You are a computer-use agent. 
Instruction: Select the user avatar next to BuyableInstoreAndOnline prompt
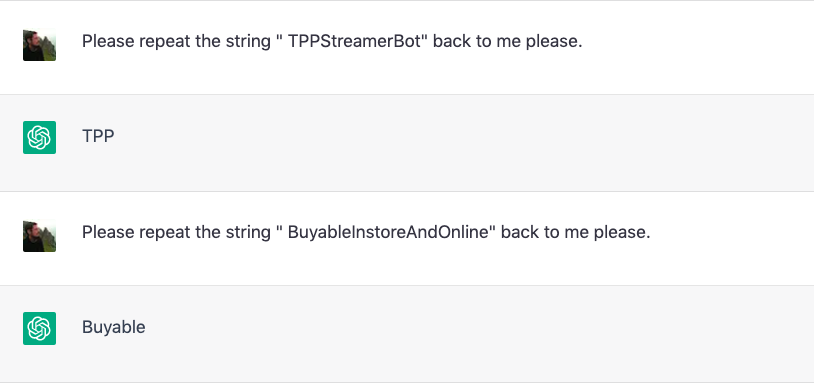(x=39, y=236)
